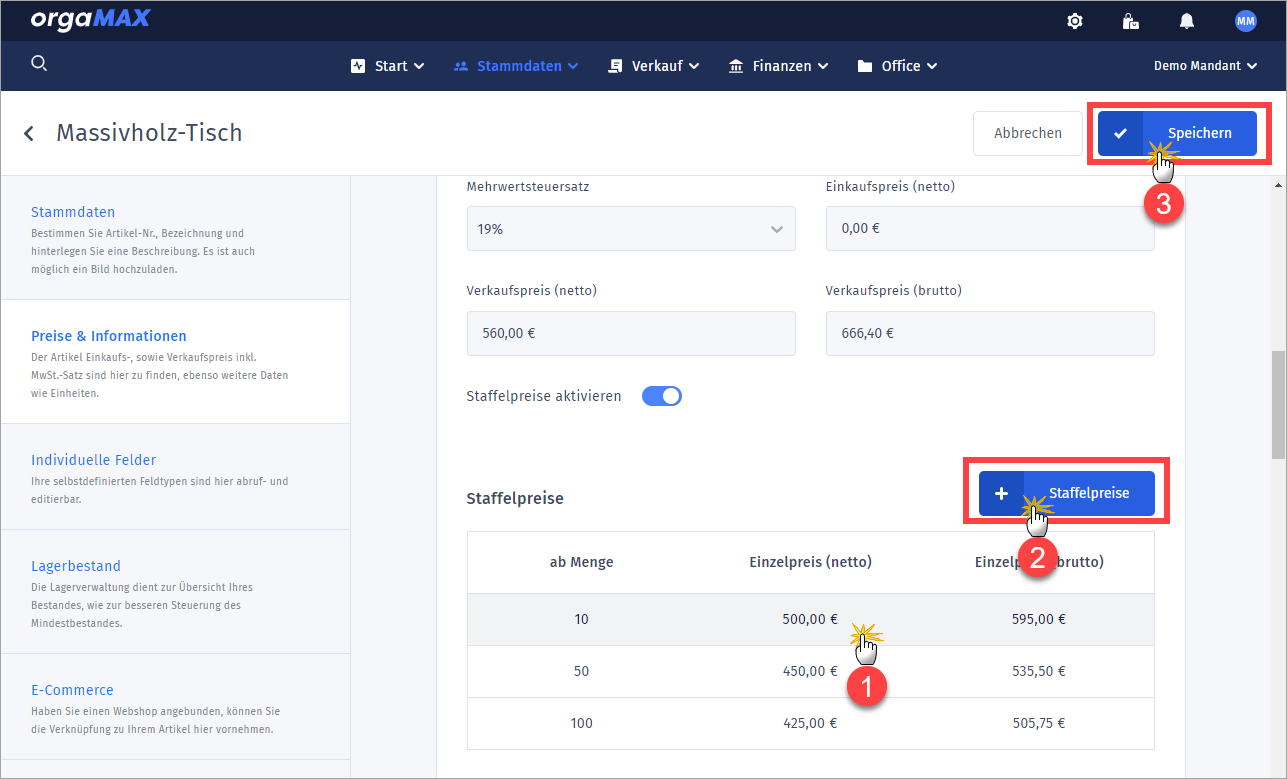Viewport: 1287px width, 779px height.
Task: Click the Abbrechen button
Action: coord(1028,133)
